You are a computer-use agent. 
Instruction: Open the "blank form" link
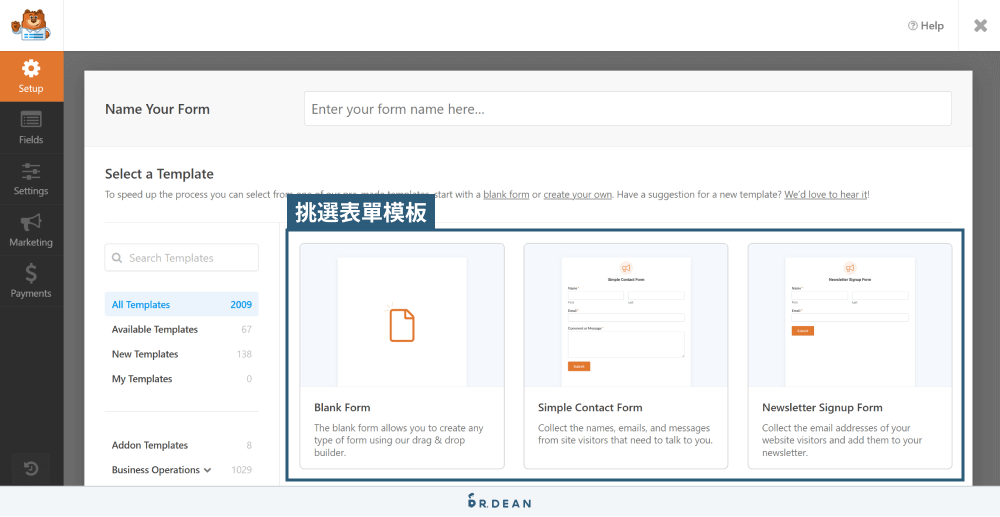tap(506, 194)
